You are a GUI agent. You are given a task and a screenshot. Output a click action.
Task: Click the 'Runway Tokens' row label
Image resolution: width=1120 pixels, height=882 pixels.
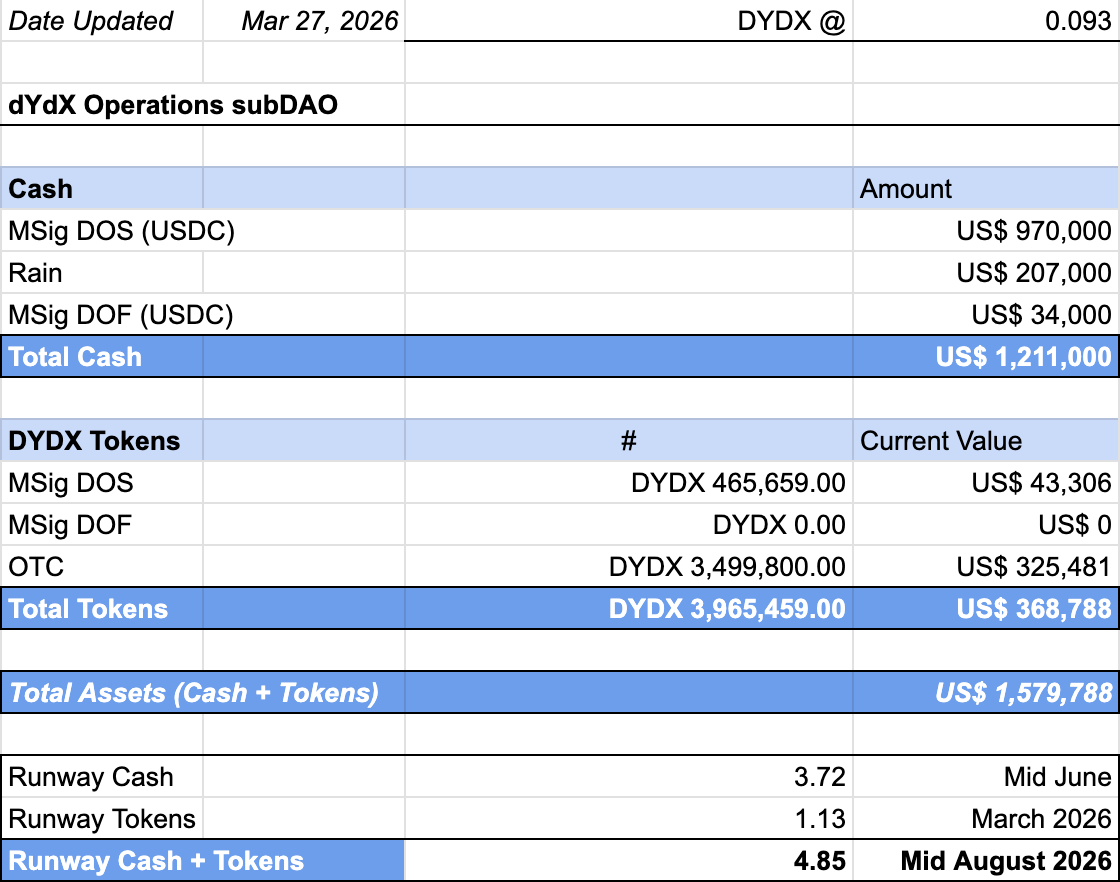(101, 818)
